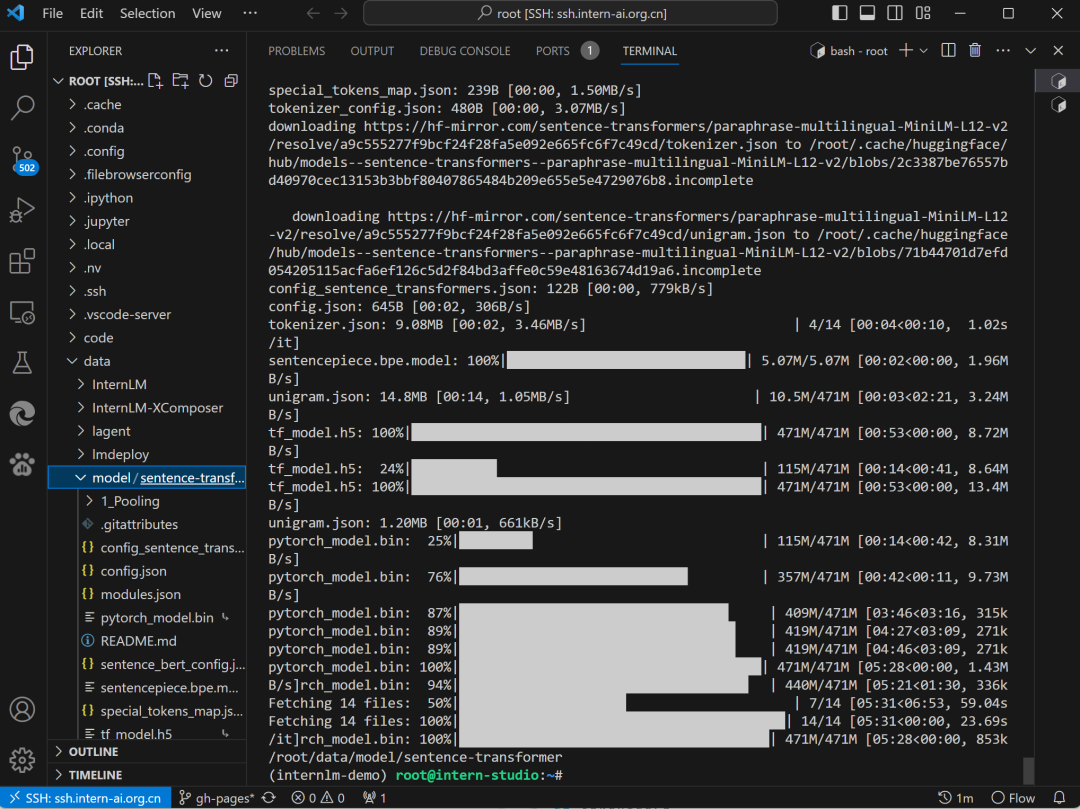Collapse the data folder
Screen dimensions: 1080x809
point(147,361)
